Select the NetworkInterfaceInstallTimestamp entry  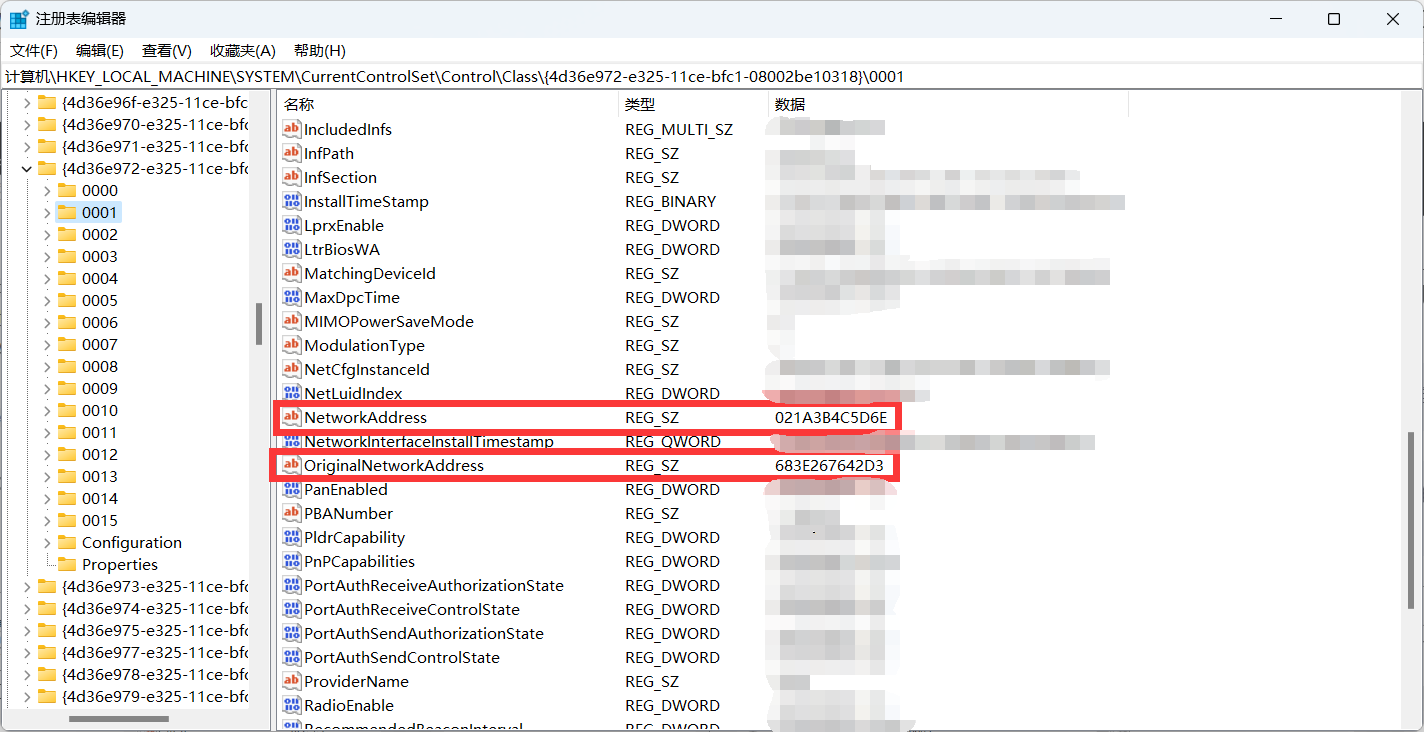(429, 441)
